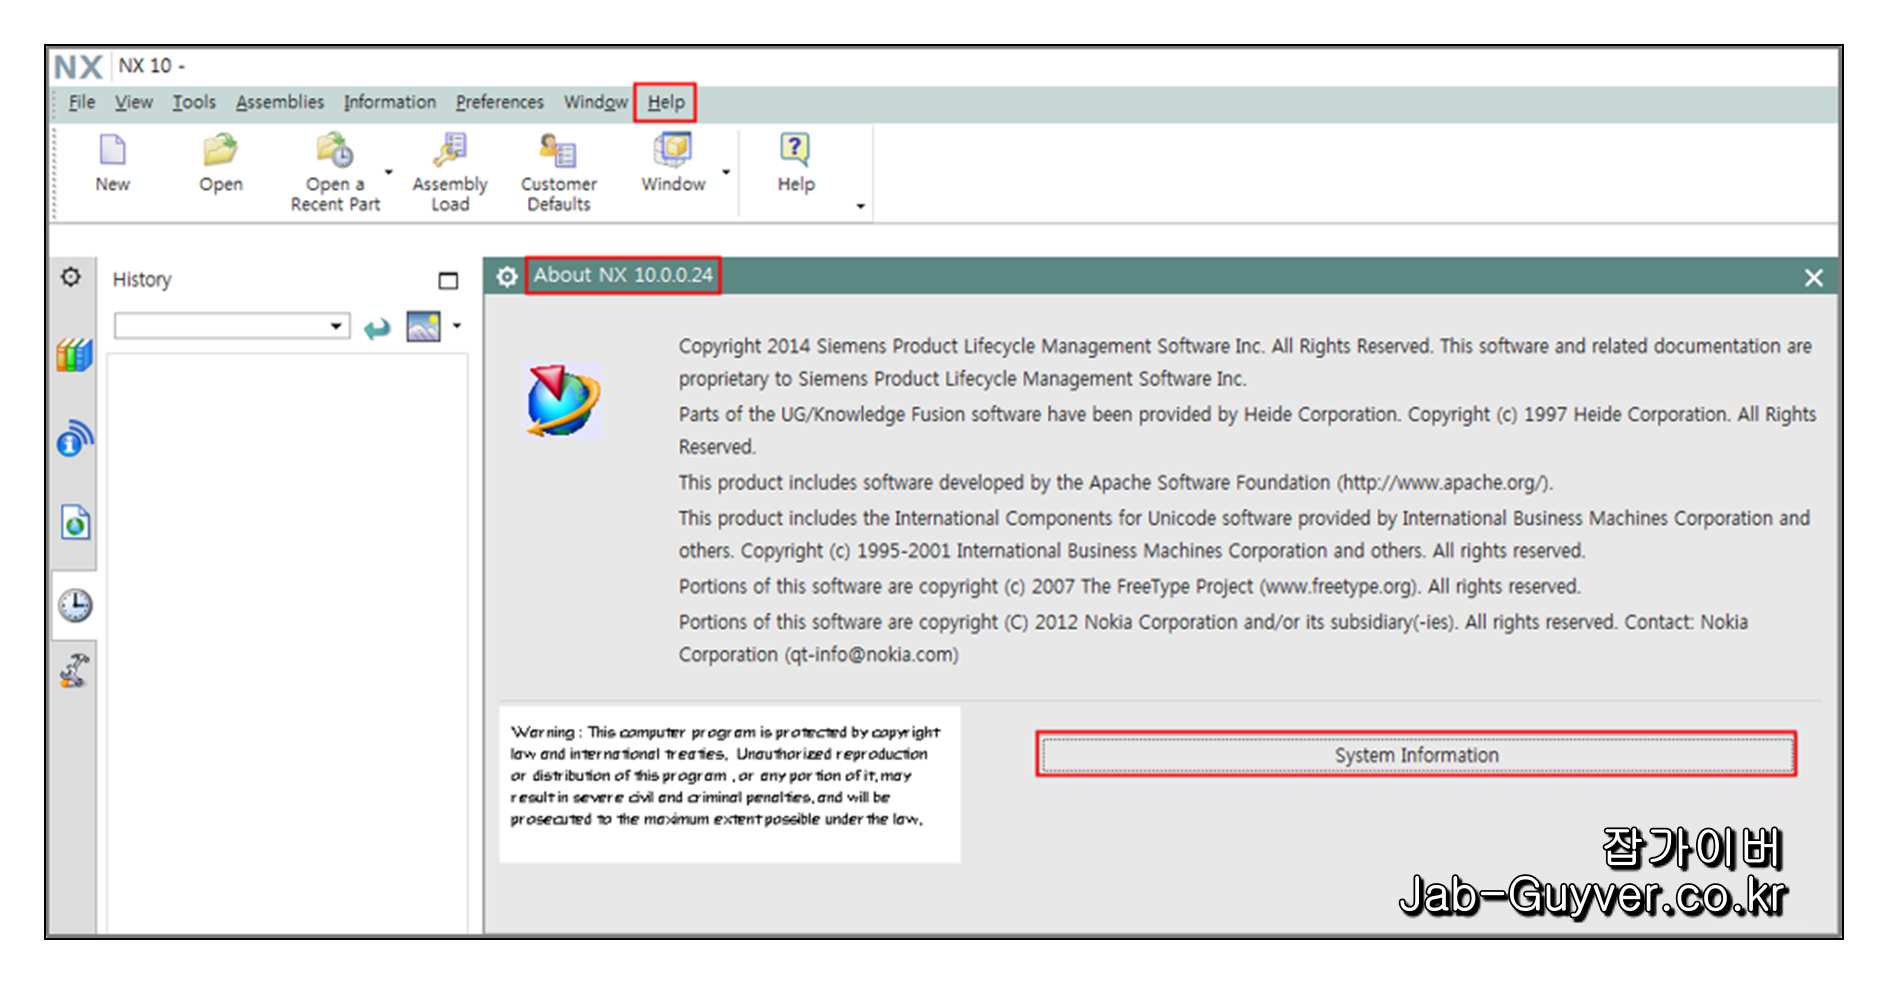Open the HD3D Tools info icon

click(x=75, y=438)
